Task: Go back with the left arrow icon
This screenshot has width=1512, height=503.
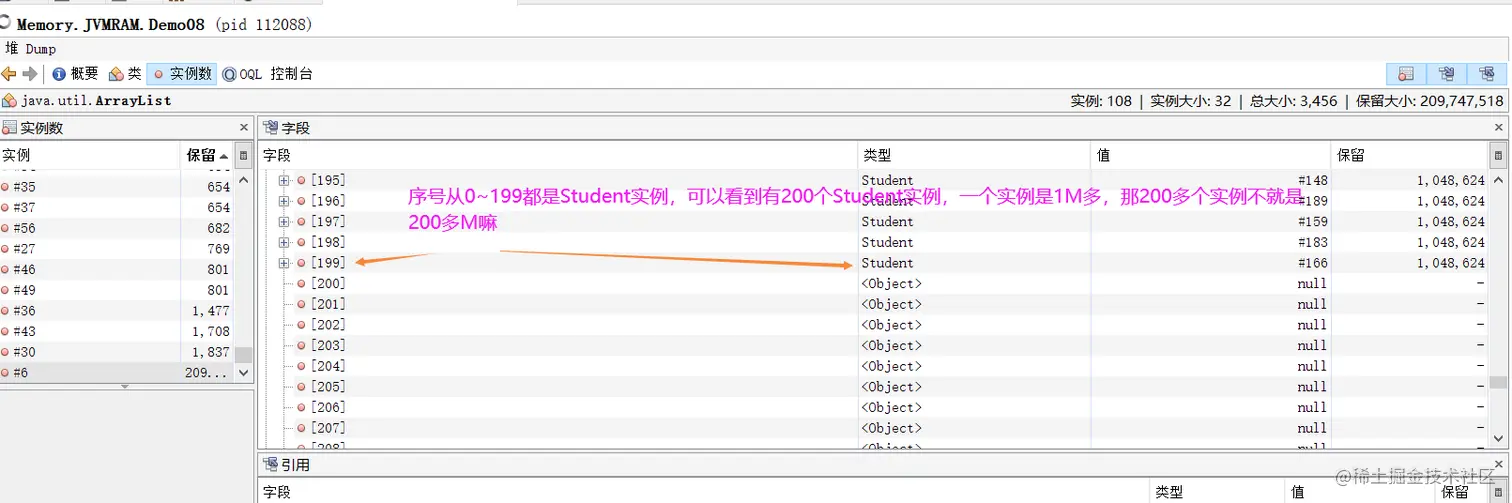Action: tap(9, 74)
